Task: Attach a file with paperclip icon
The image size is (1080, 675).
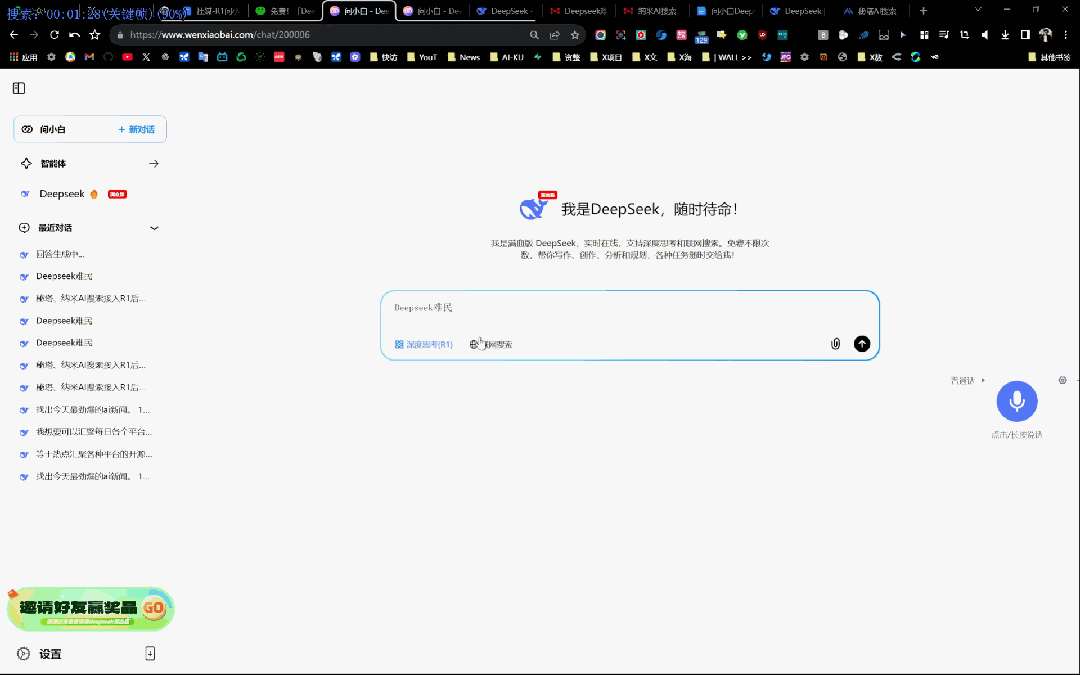Action: pyautogui.click(x=835, y=344)
